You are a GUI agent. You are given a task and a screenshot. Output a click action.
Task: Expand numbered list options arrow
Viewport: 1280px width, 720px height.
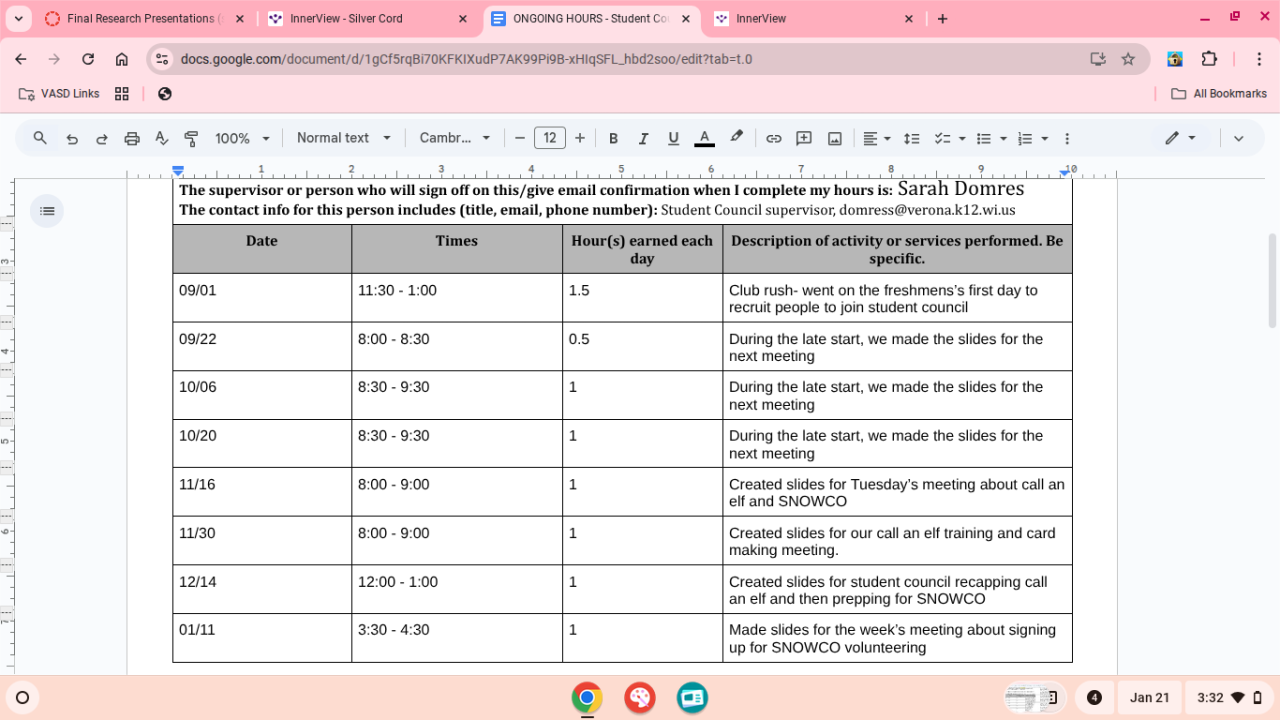pos(1045,138)
